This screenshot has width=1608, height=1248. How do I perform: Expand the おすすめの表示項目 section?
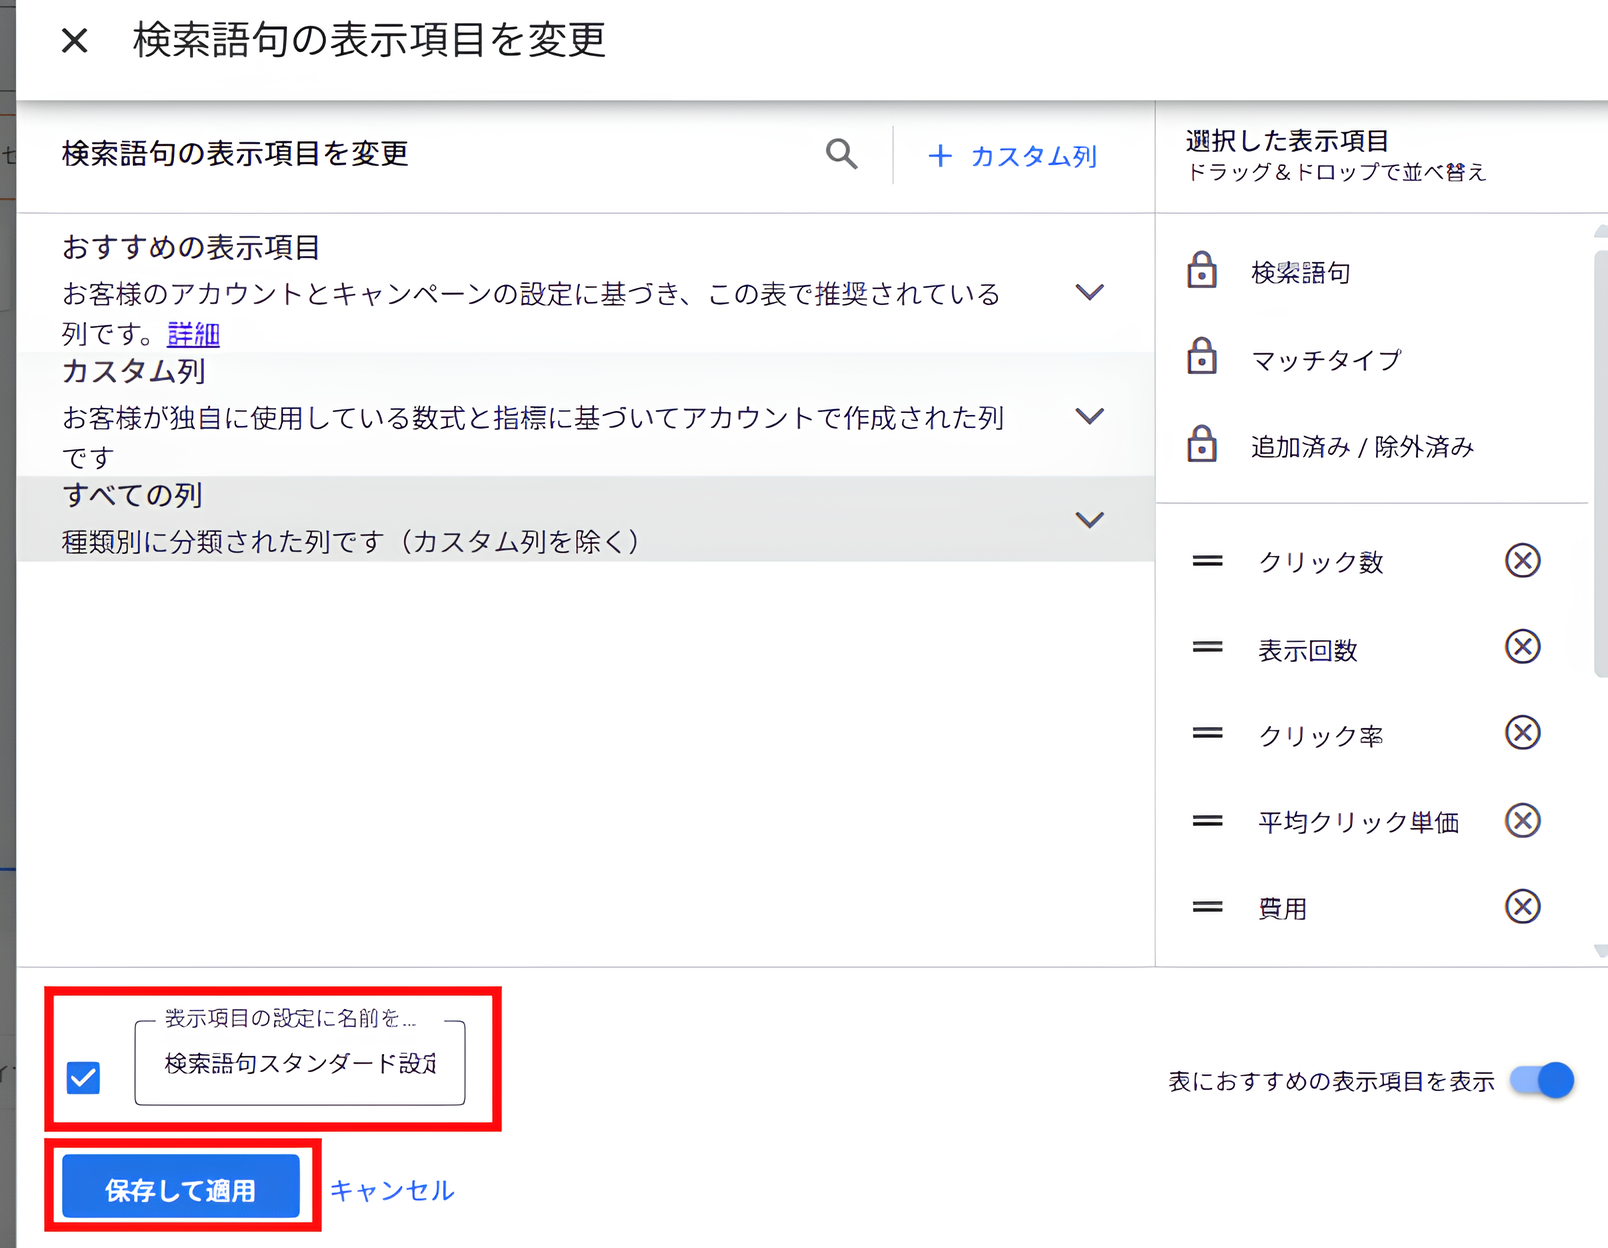pos(1090,292)
